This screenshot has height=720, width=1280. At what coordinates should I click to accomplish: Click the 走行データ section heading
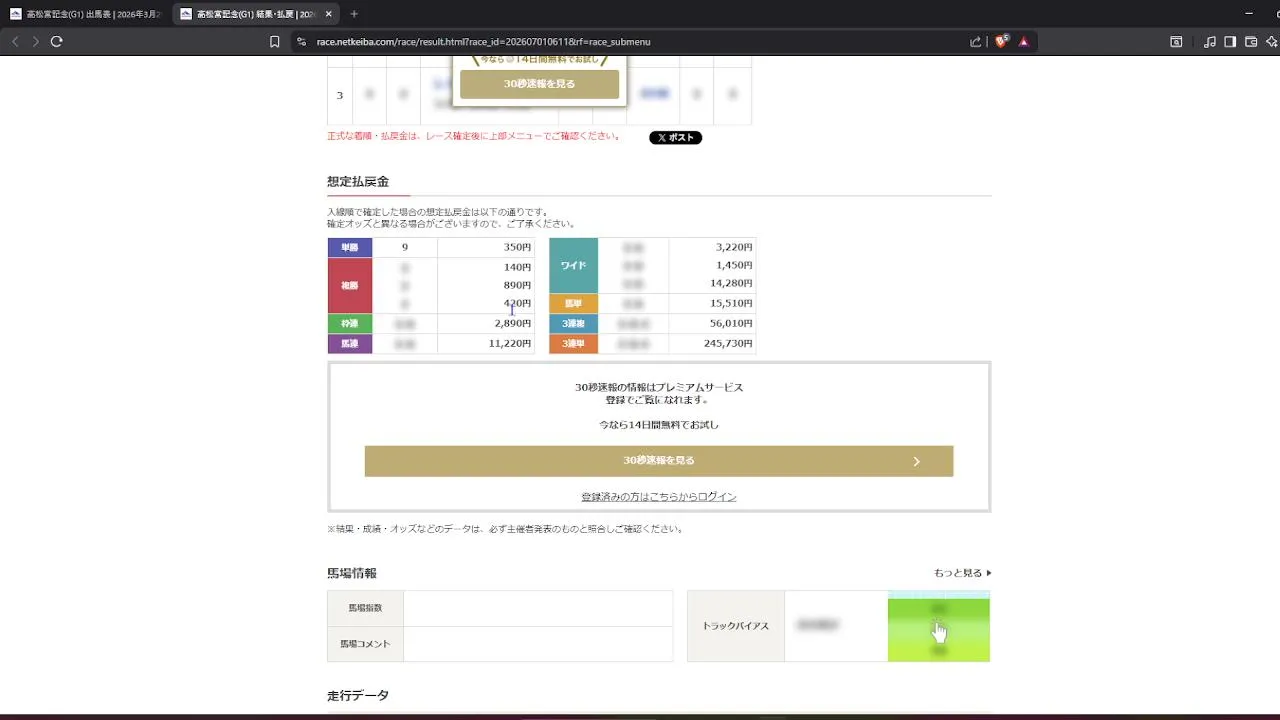tap(358, 695)
